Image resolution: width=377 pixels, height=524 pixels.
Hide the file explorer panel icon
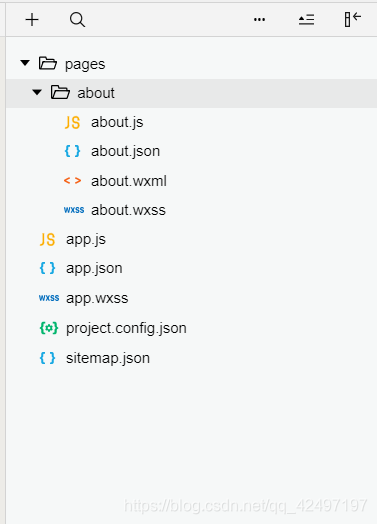353,19
